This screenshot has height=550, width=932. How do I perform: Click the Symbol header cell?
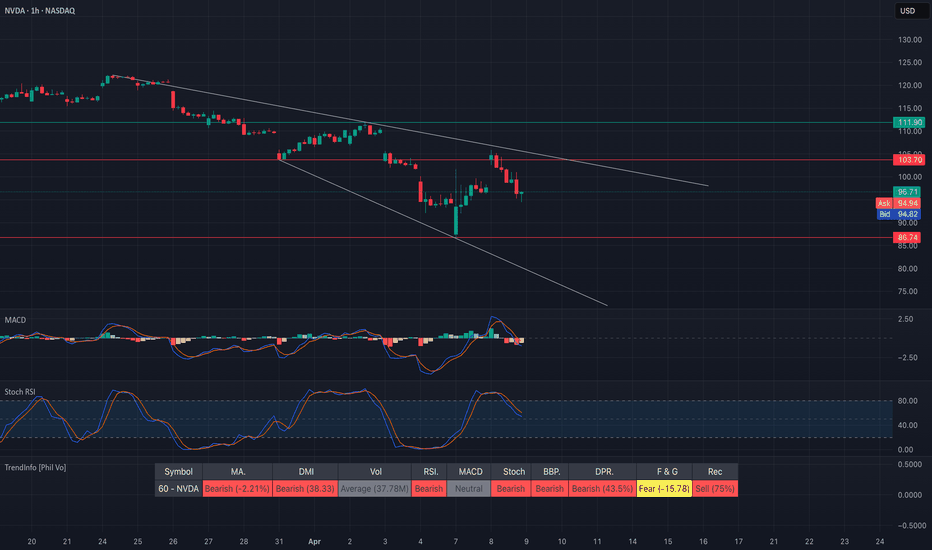coord(178,472)
